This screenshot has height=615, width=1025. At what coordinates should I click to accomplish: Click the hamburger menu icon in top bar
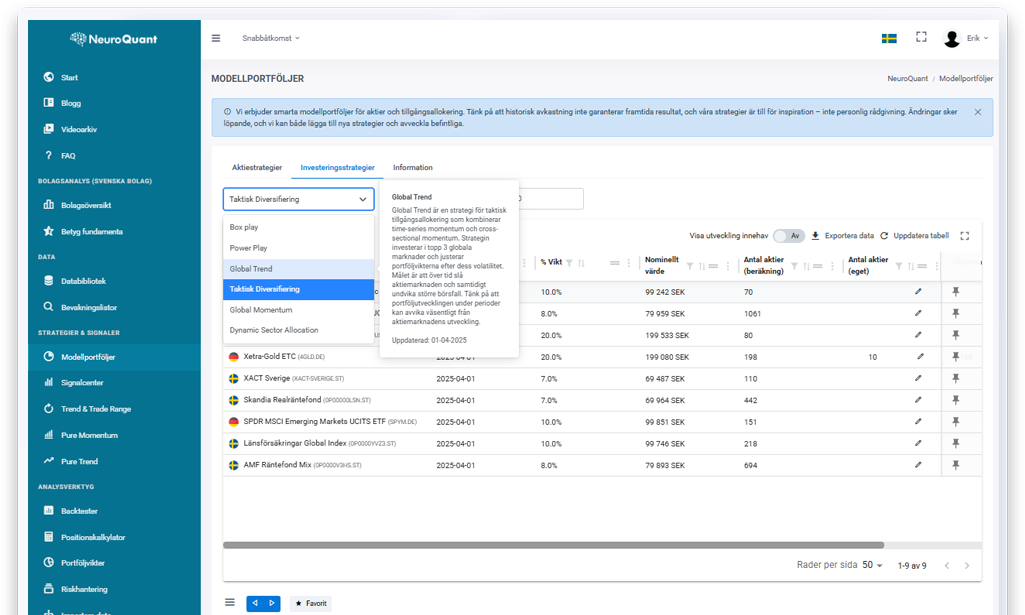[x=216, y=38]
